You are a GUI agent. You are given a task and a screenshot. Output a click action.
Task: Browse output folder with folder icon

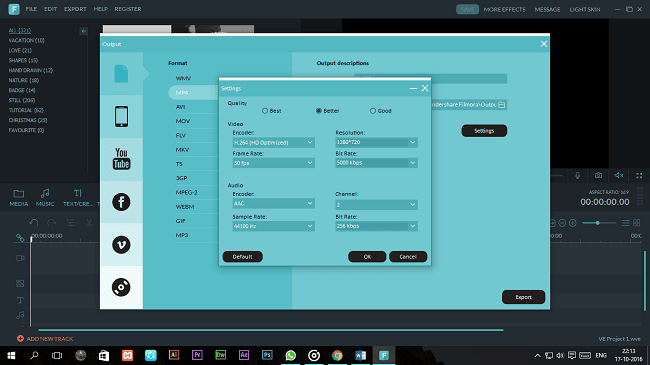502,105
